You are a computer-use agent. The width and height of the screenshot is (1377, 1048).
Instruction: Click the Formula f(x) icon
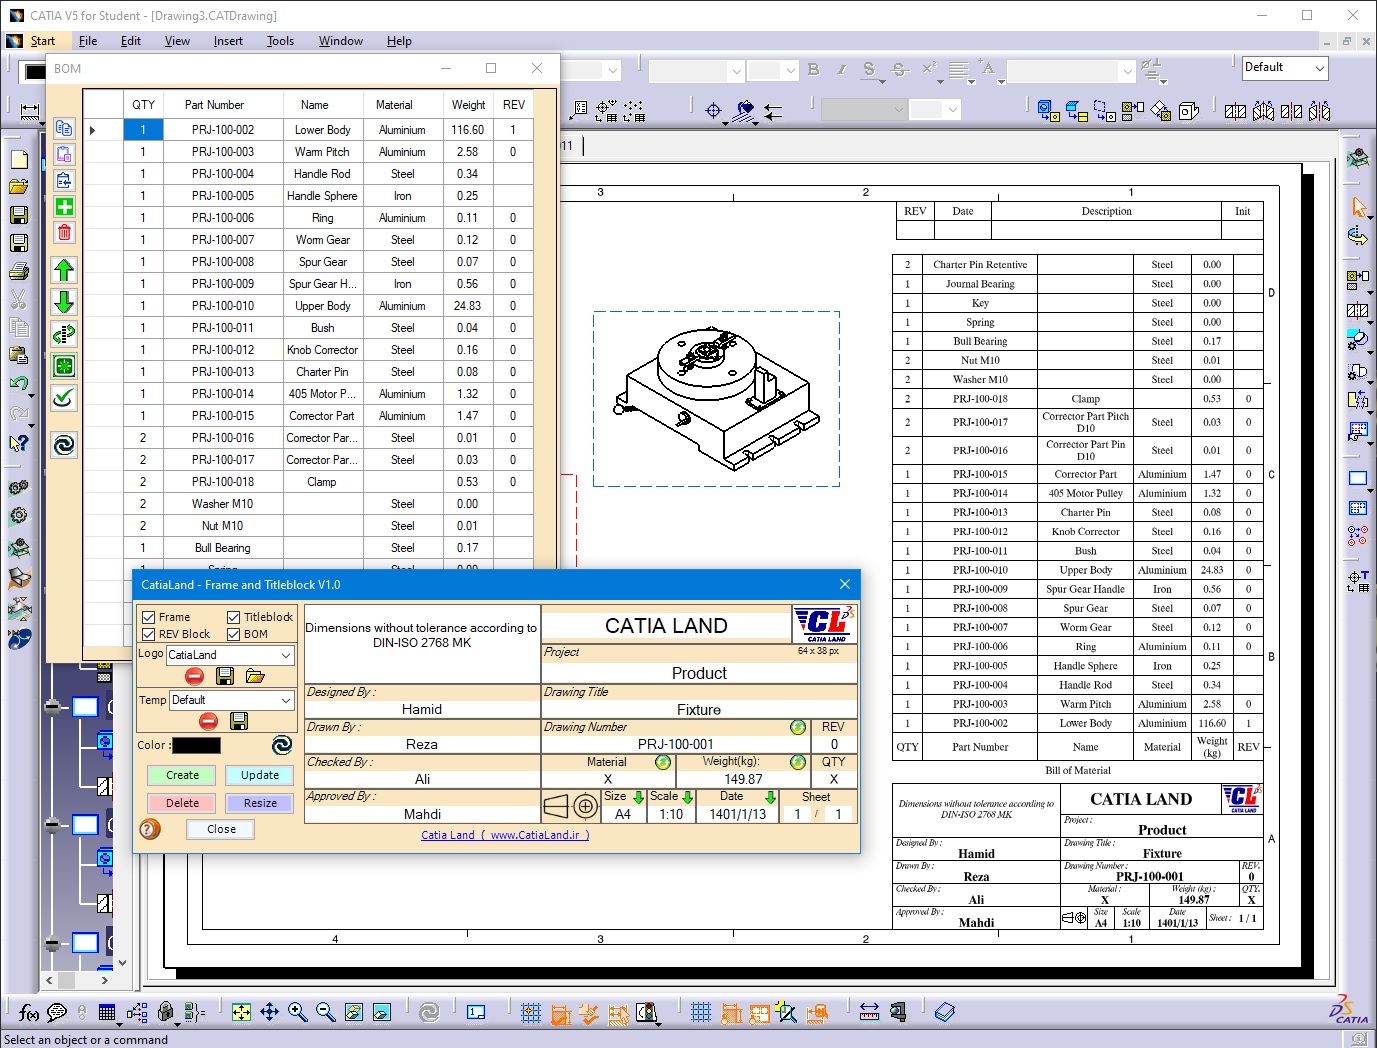coord(28,1013)
